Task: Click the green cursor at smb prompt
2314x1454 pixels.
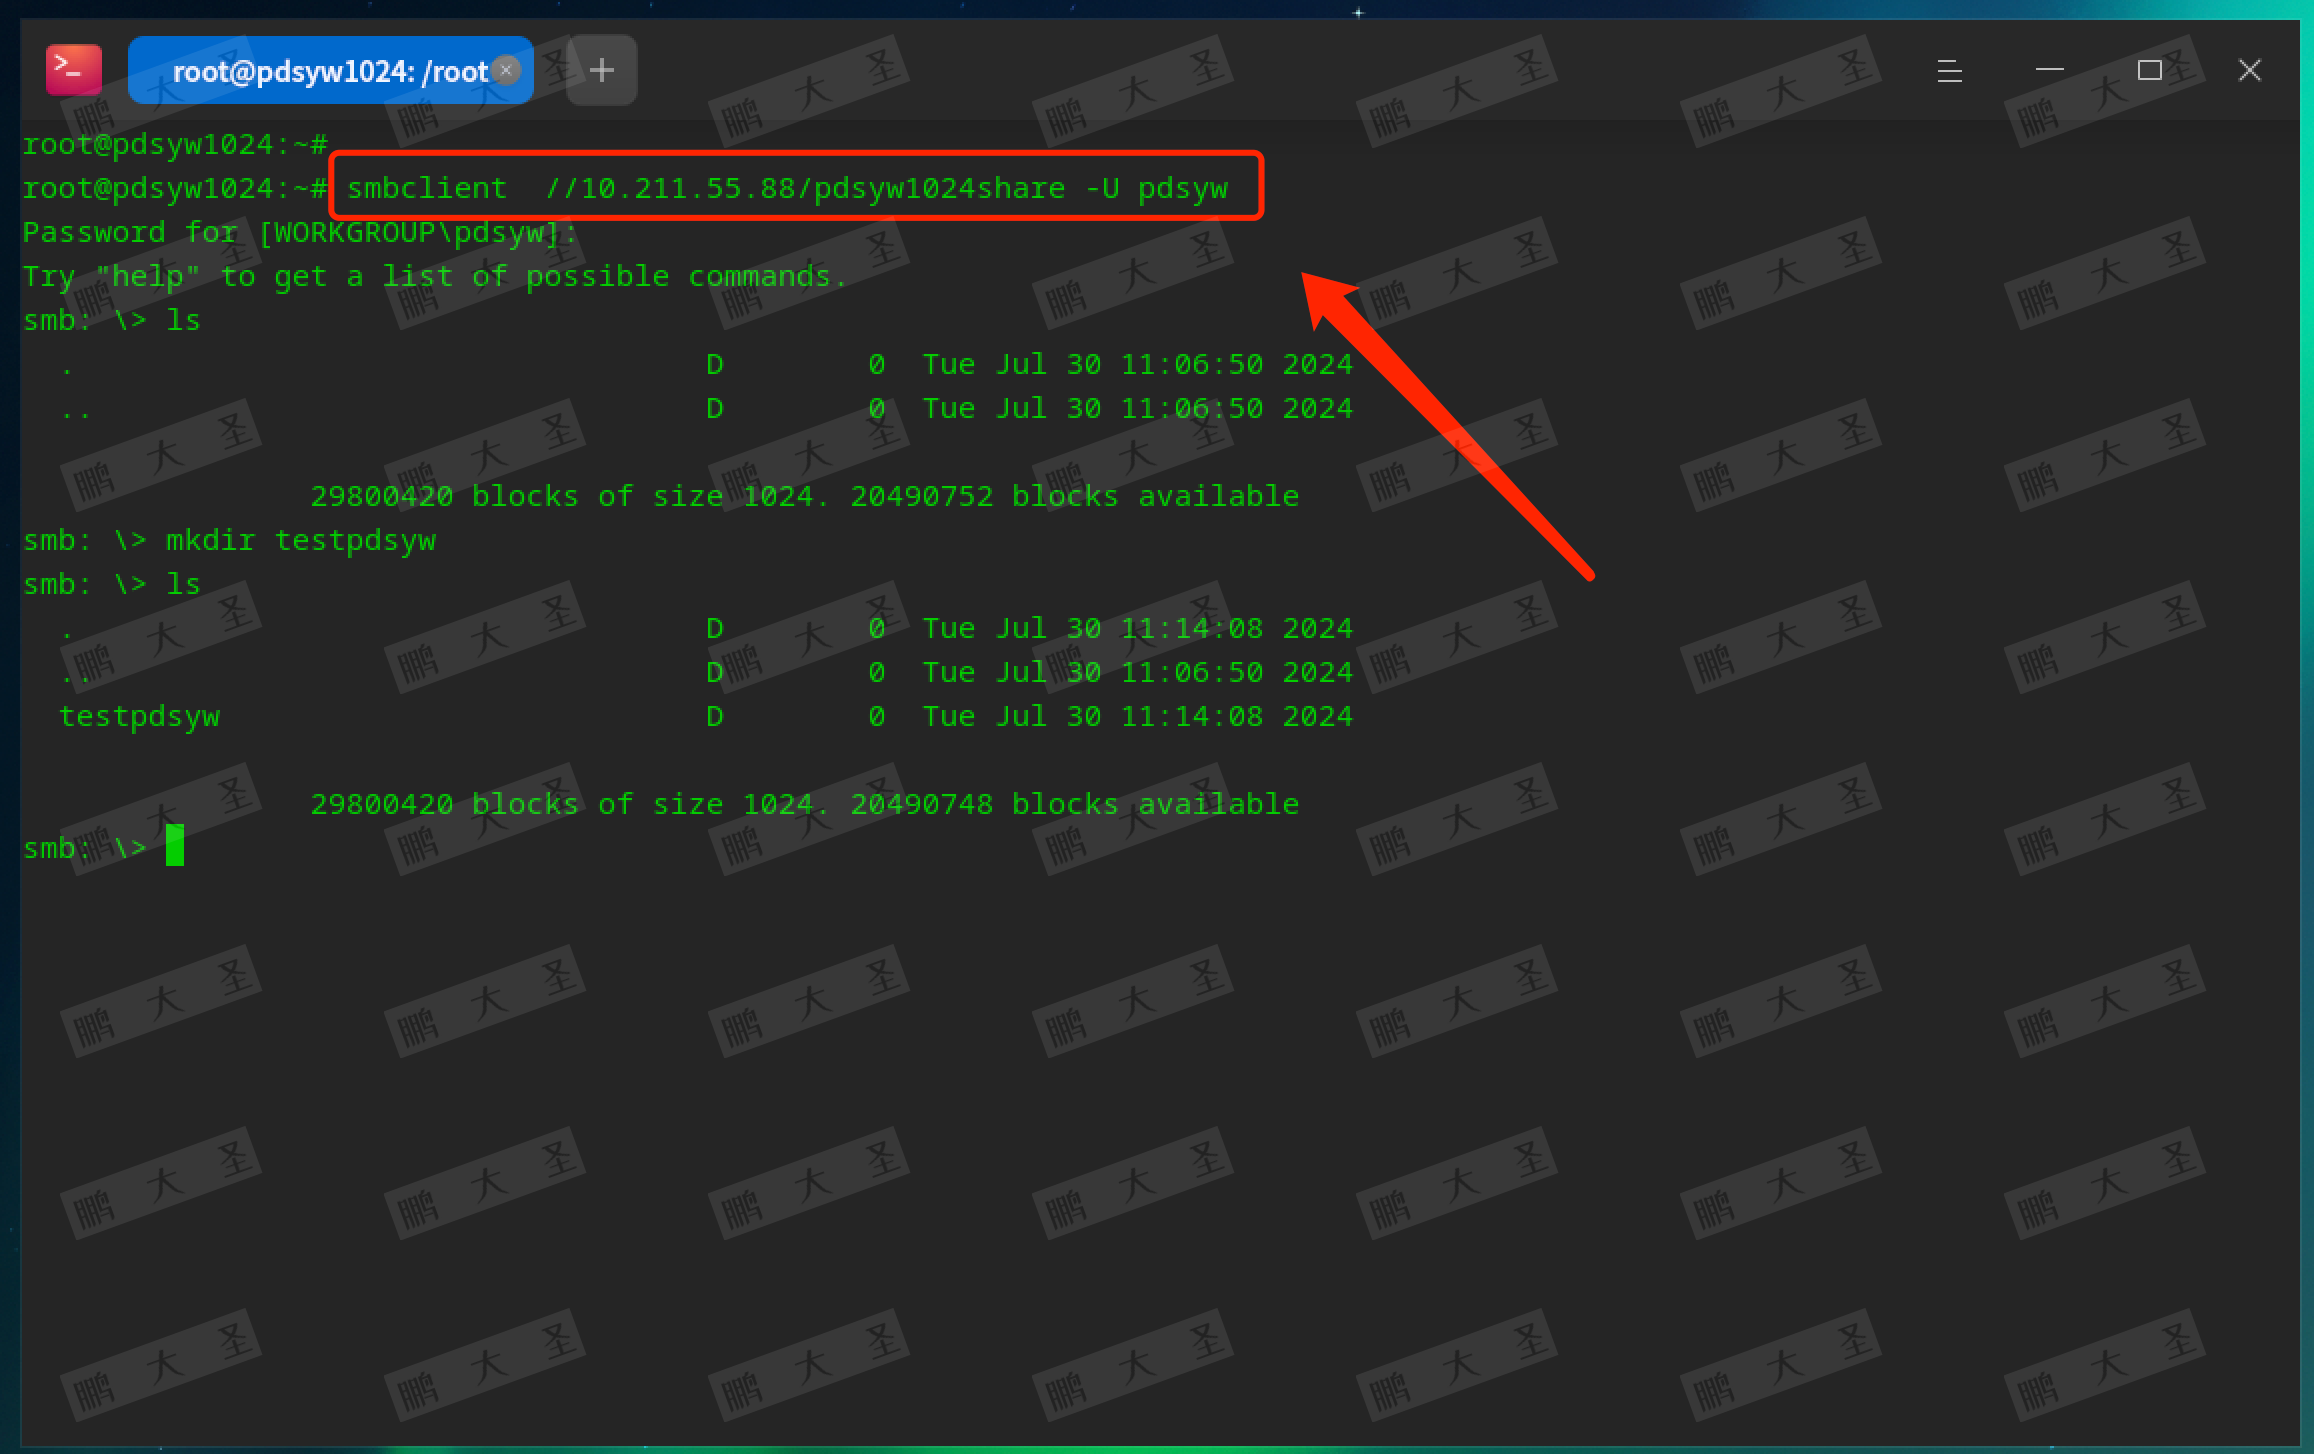Action: pos(175,846)
